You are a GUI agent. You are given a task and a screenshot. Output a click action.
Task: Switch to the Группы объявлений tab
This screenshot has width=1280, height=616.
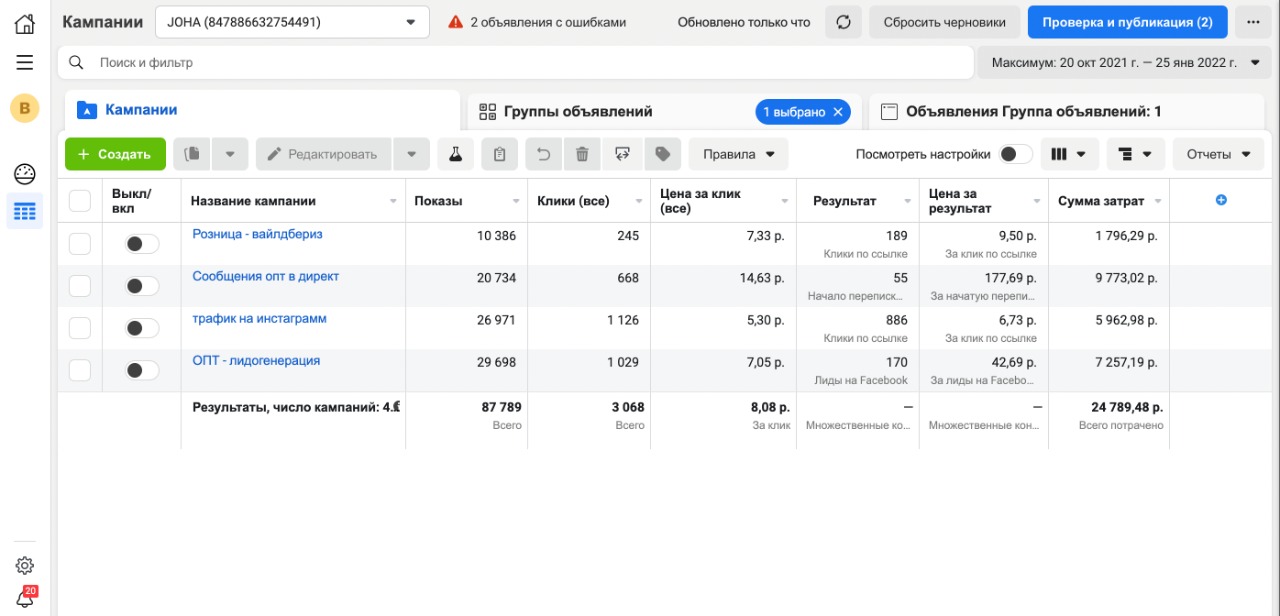click(x=578, y=112)
